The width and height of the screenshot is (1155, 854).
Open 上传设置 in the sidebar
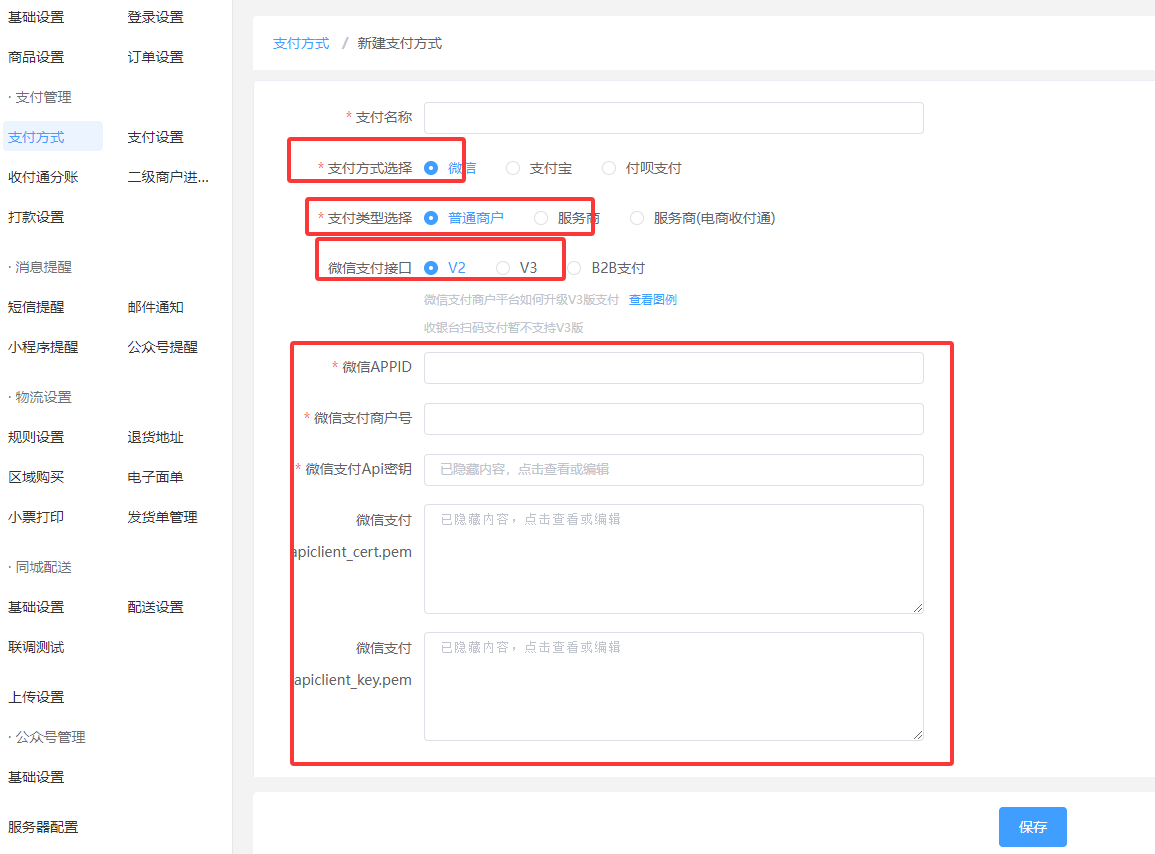tap(36, 696)
